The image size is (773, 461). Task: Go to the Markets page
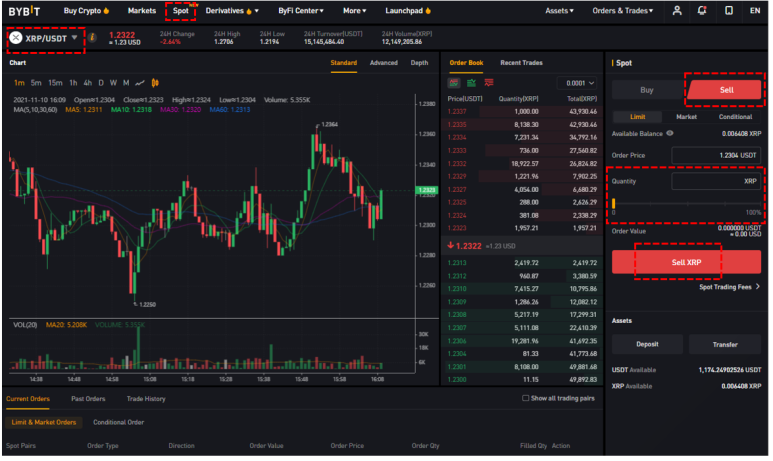(x=142, y=11)
